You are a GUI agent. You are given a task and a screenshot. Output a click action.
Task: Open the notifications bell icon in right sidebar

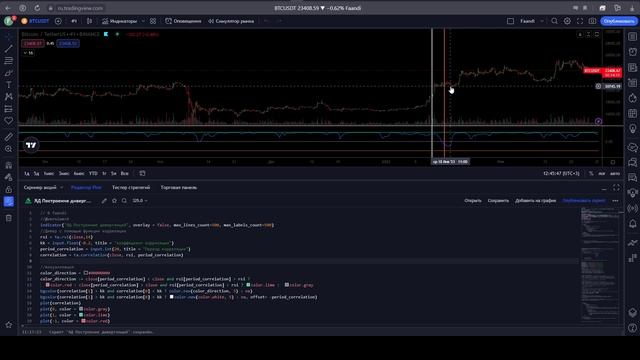(632, 224)
